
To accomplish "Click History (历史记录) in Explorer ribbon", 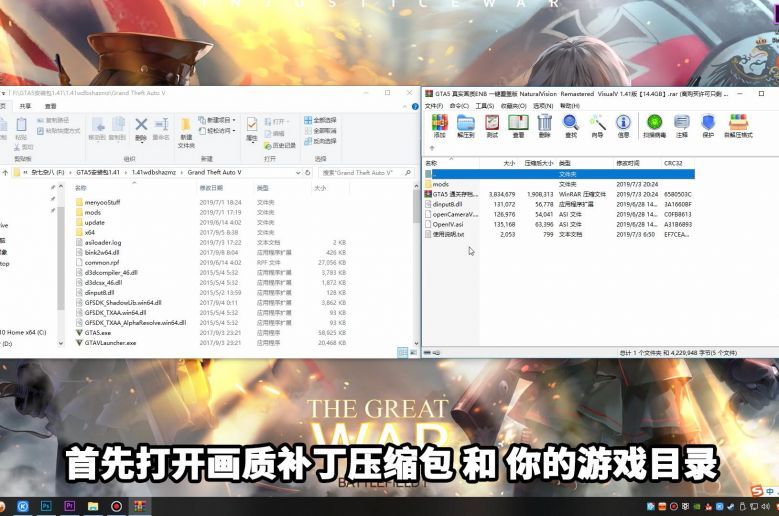I will coord(280,146).
